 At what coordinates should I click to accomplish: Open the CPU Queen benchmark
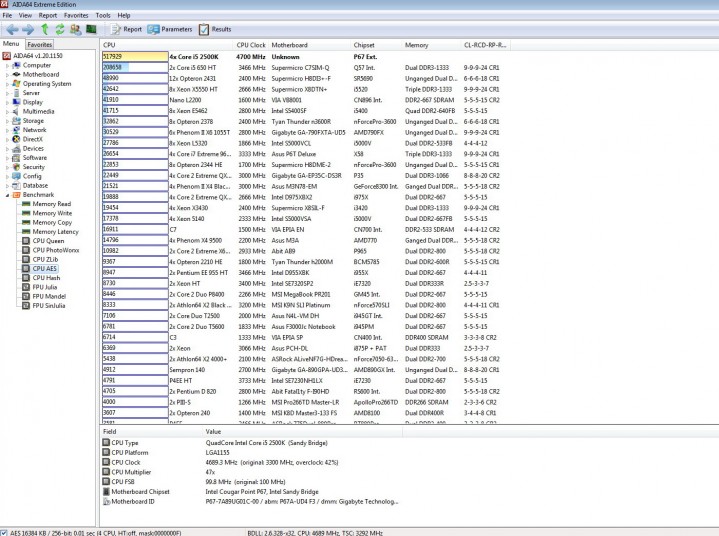pyautogui.click(x=43, y=241)
